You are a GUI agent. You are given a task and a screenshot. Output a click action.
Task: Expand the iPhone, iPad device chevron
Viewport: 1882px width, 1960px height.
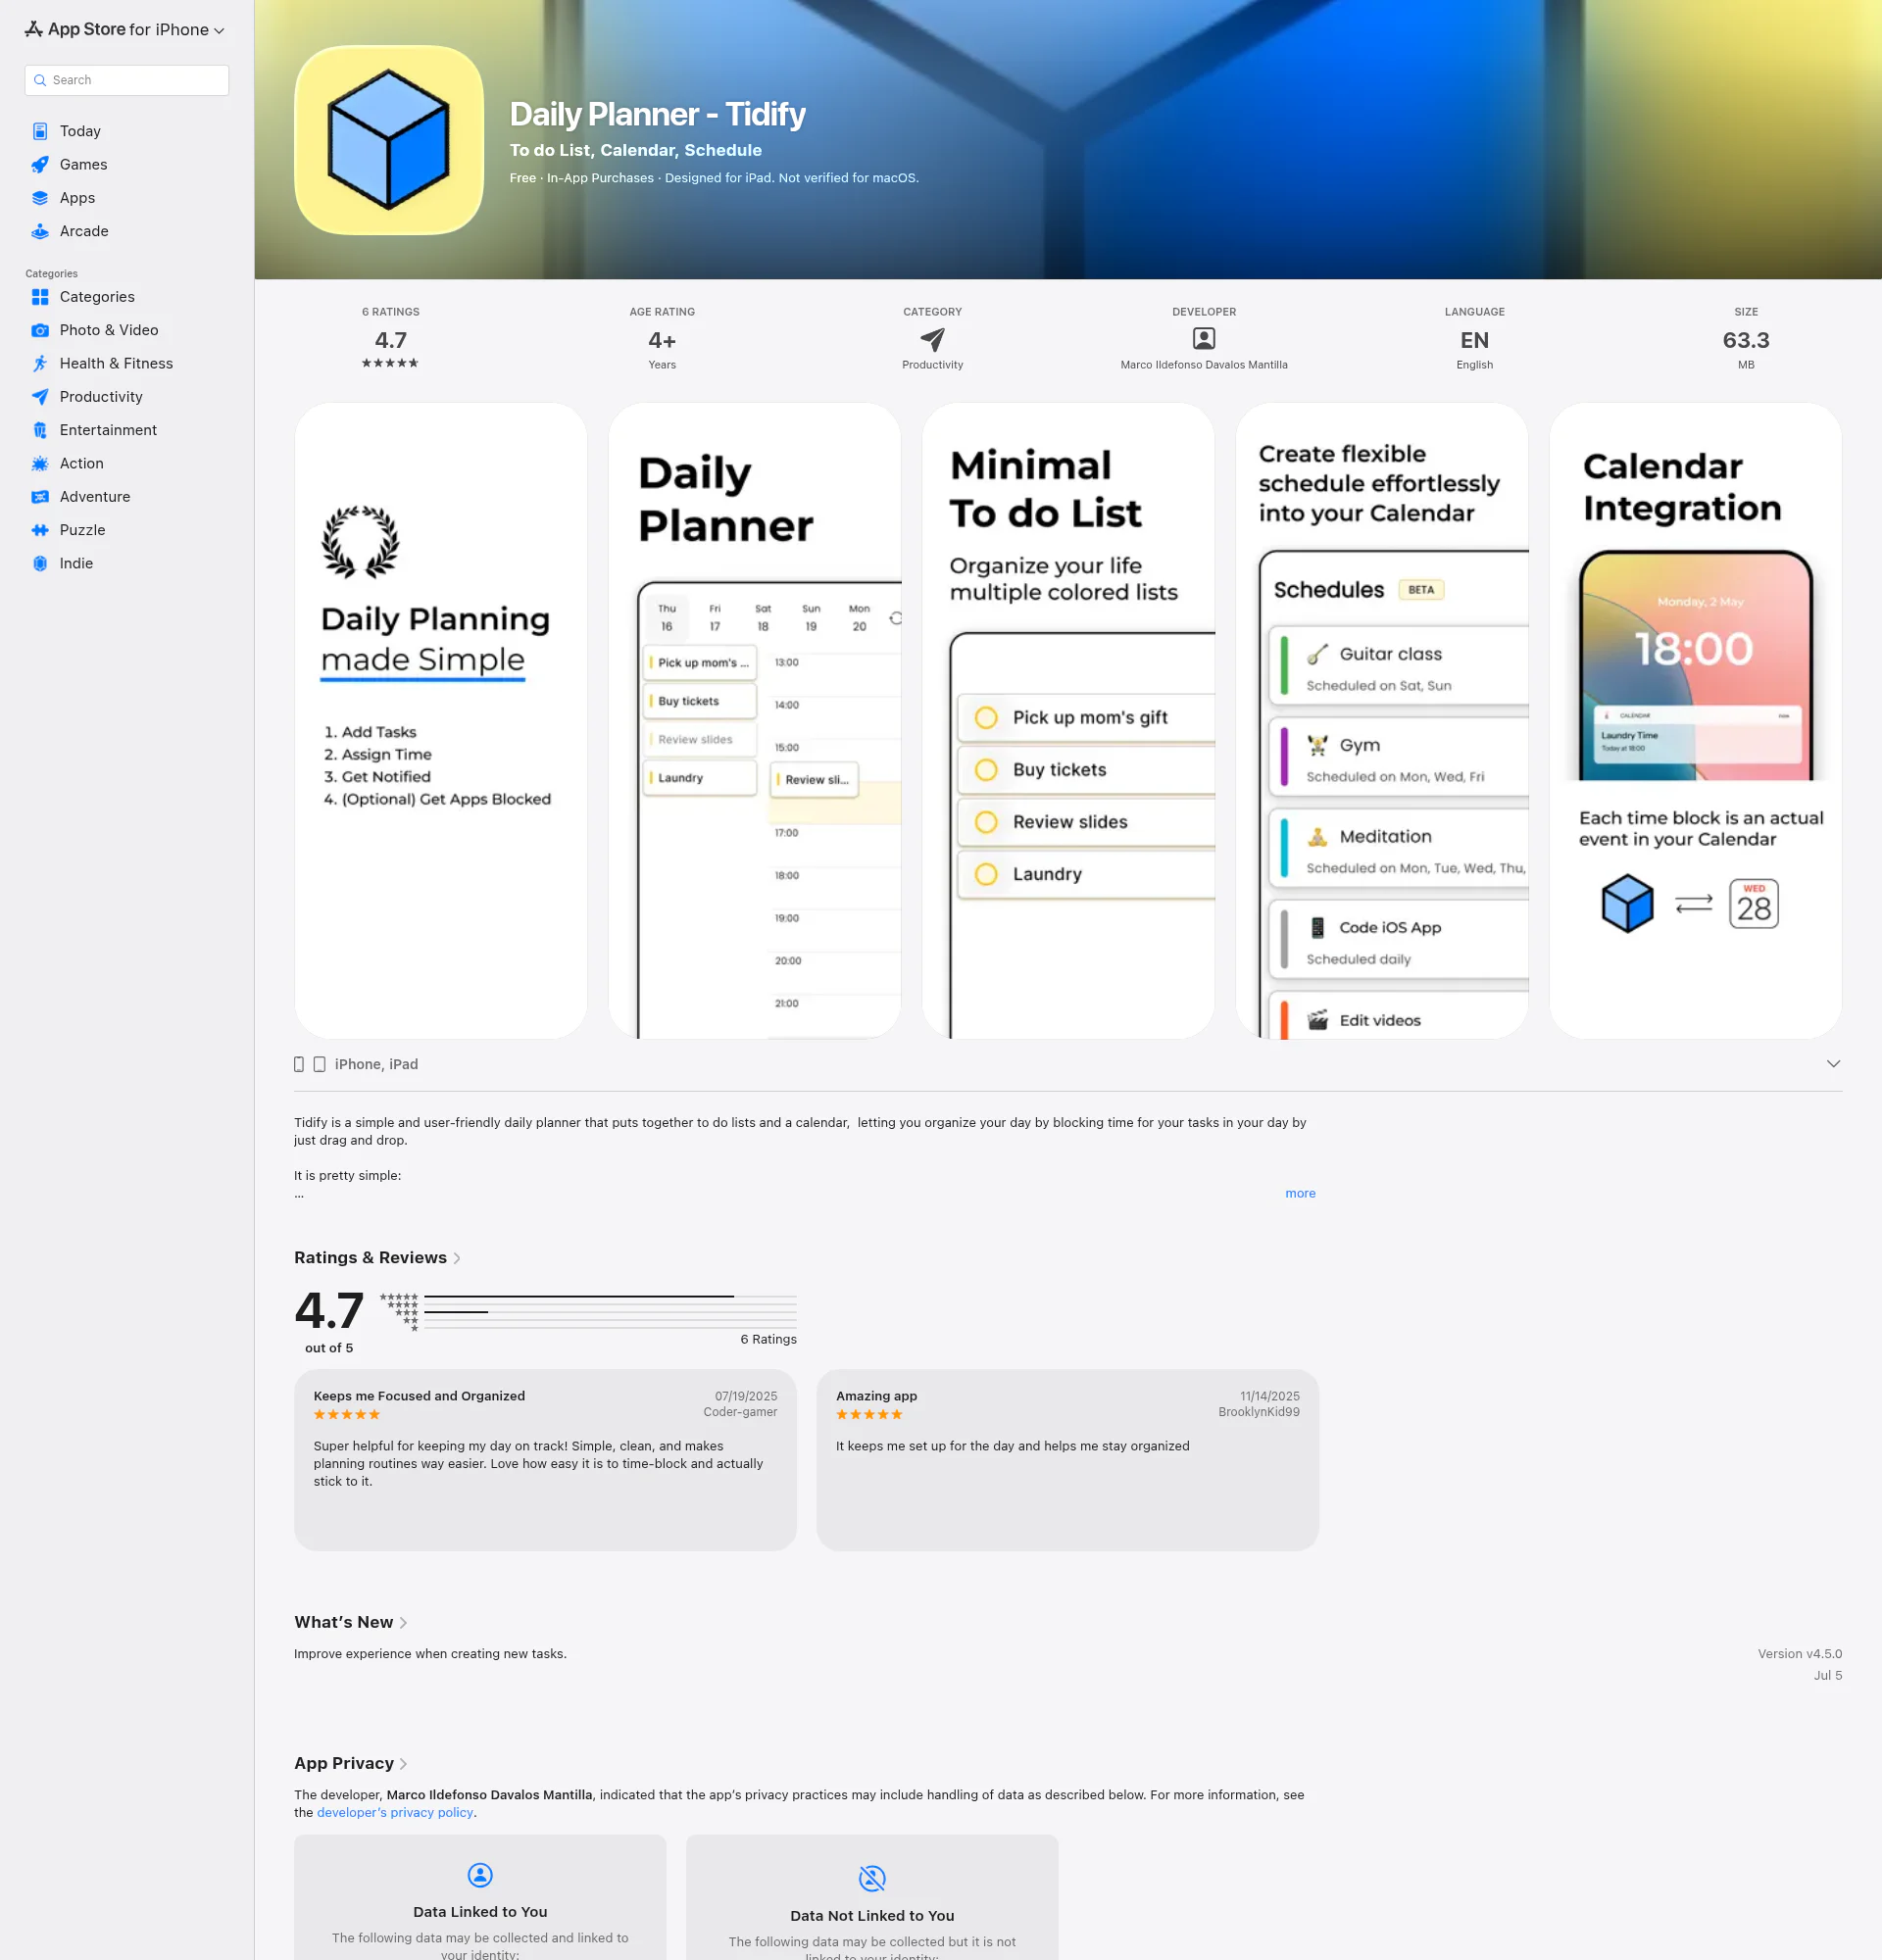(x=1833, y=1064)
